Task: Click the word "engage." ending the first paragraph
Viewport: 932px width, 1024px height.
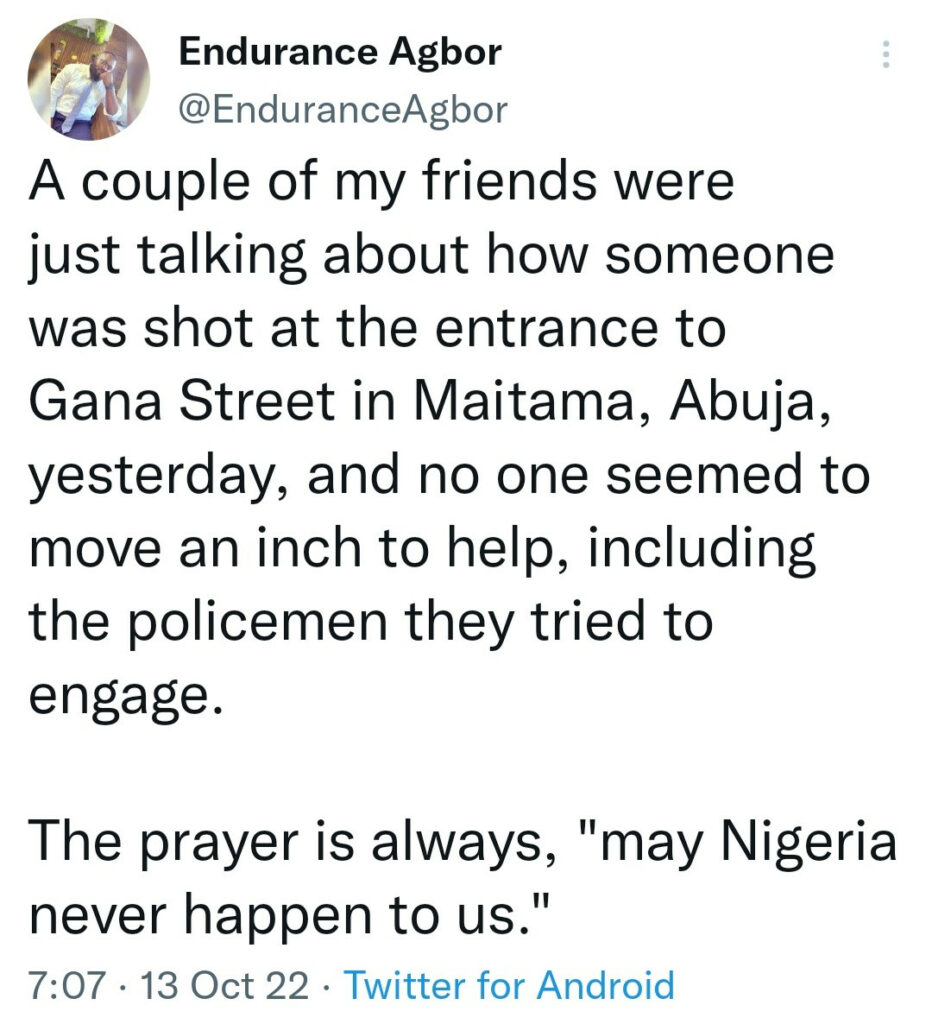Action: click(x=122, y=694)
